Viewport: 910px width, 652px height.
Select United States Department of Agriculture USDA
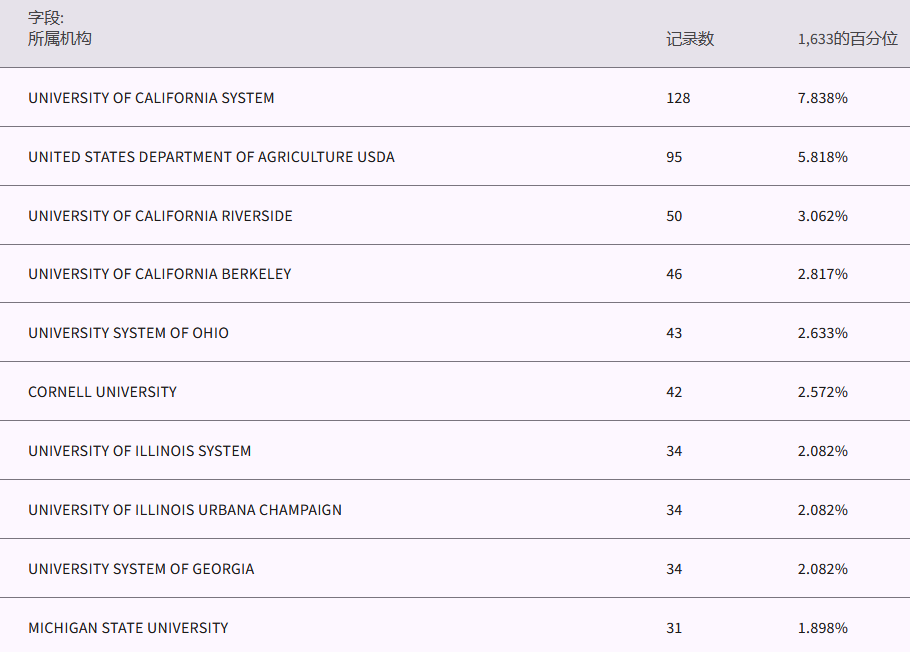(x=211, y=157)
